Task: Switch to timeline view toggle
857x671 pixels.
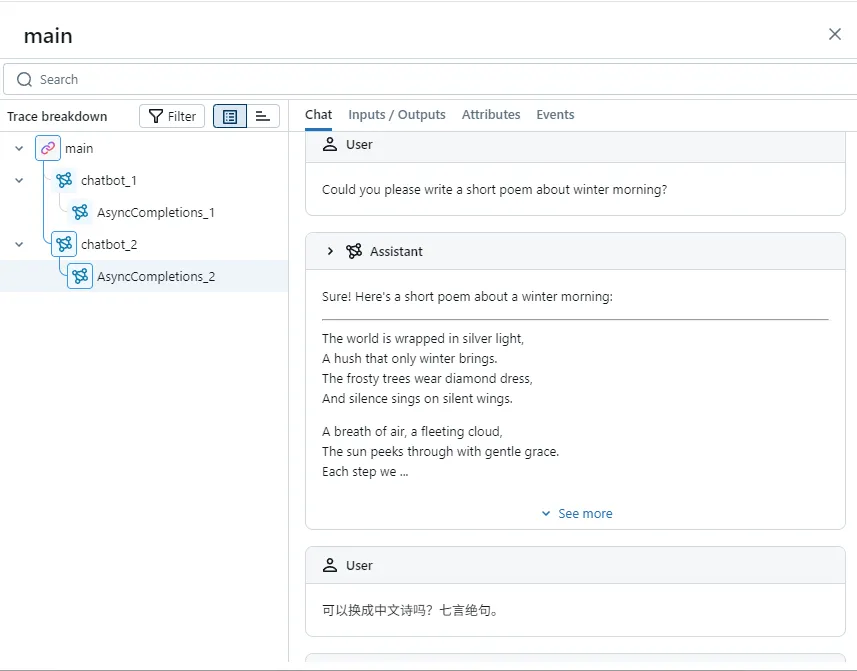Action: pos(263,116)
